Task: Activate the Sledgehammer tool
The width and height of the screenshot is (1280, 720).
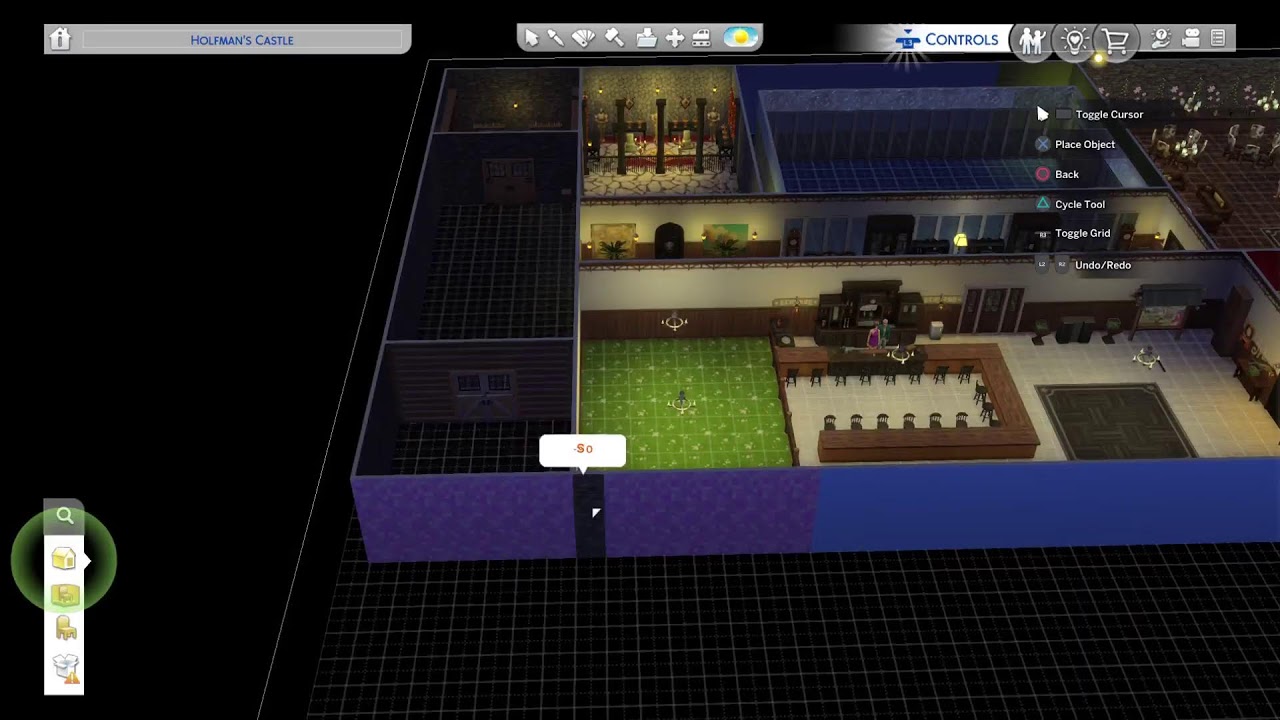Action: [614, 38]
